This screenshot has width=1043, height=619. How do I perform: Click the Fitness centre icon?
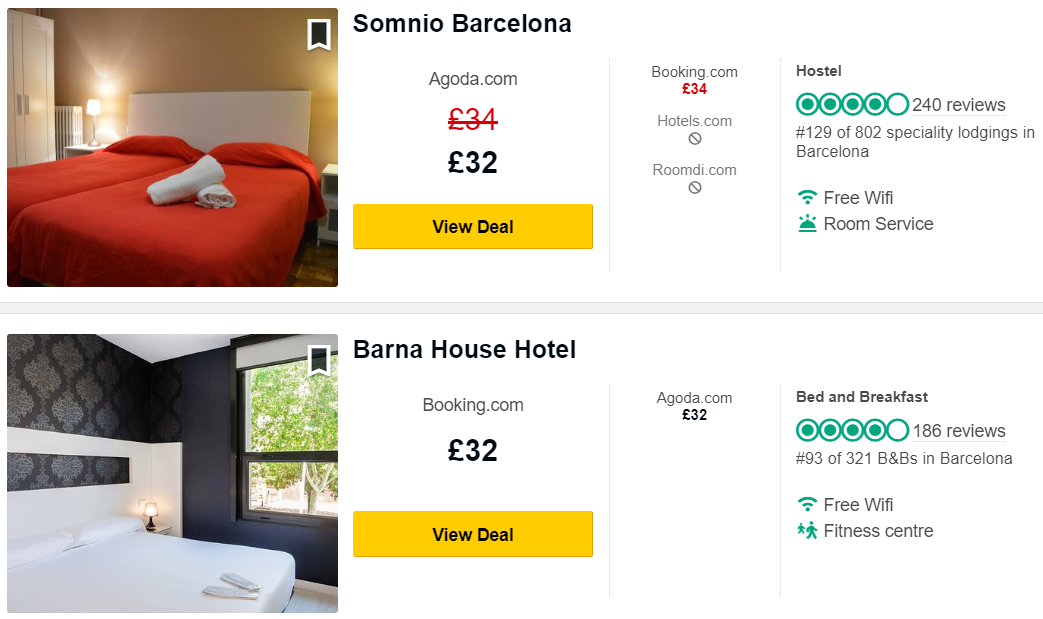tap(807, 531)
